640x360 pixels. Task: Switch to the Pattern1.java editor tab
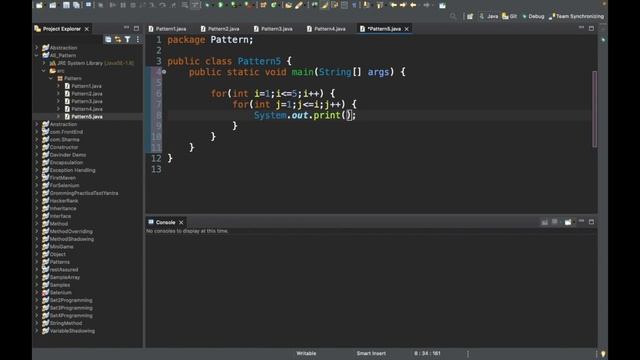click(x=167, y=29)
